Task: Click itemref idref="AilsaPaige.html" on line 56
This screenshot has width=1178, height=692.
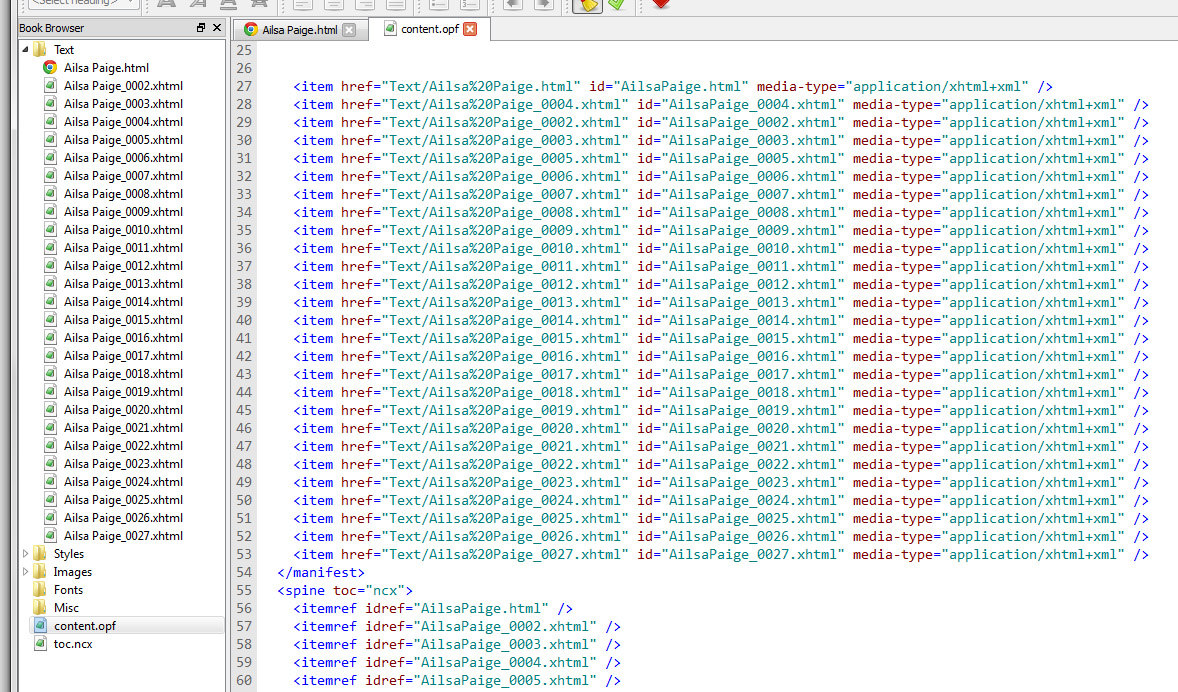Action: pyautogui.click(x=433, y=609)
